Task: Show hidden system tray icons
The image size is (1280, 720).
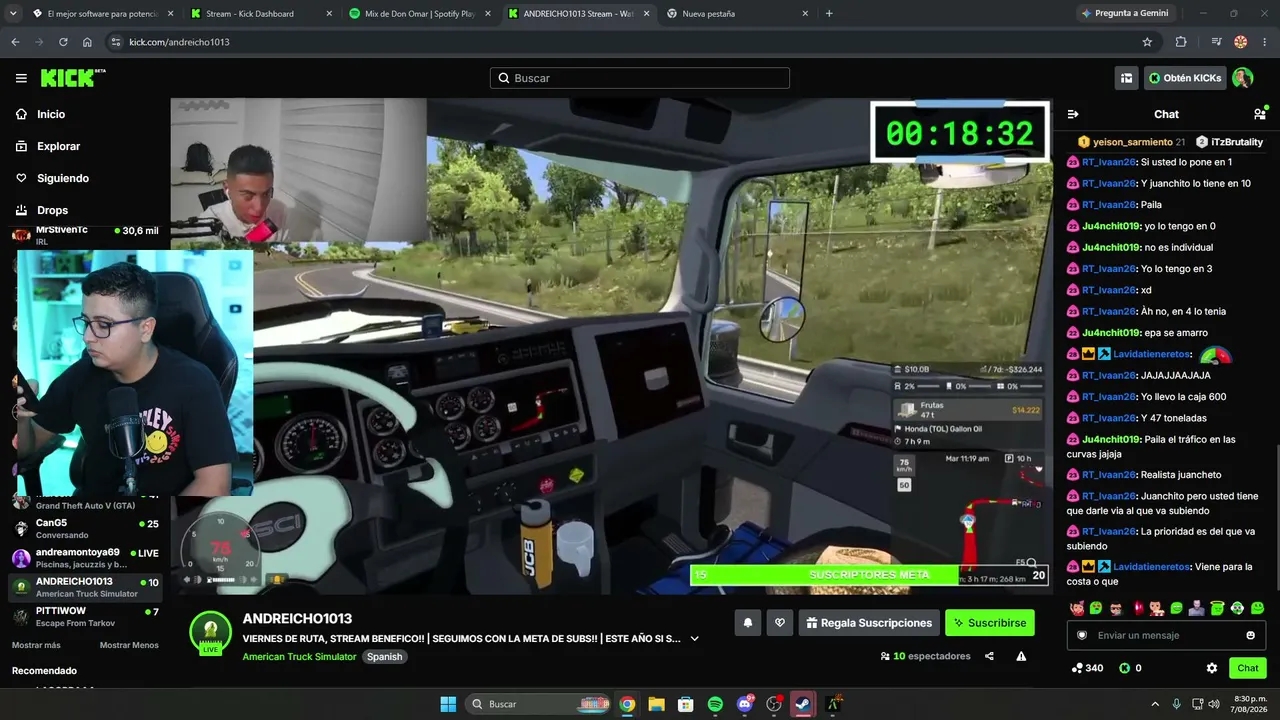Action: [x=1155, y=704]
